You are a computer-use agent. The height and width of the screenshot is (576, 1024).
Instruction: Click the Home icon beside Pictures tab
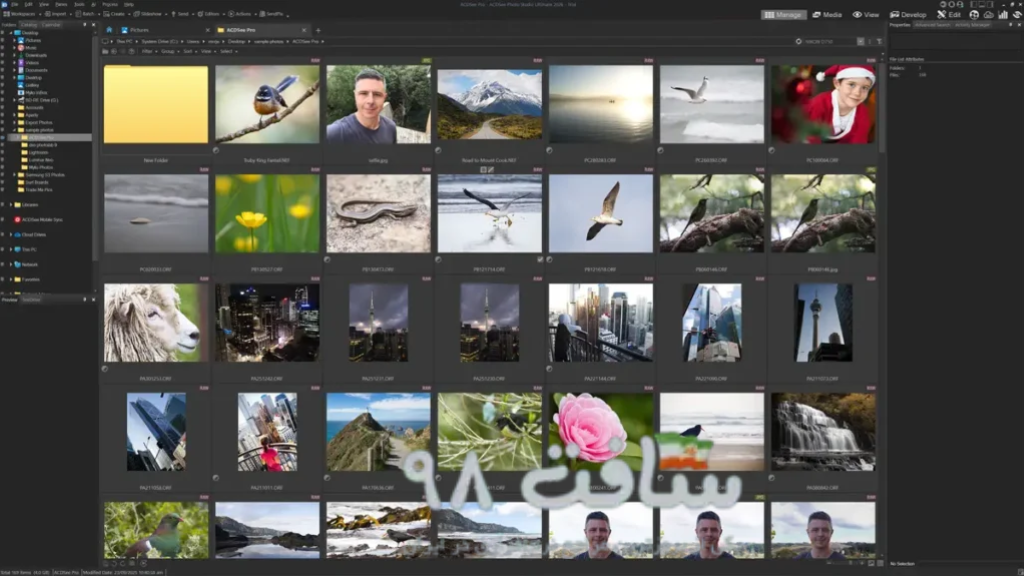tap(109, 30)
